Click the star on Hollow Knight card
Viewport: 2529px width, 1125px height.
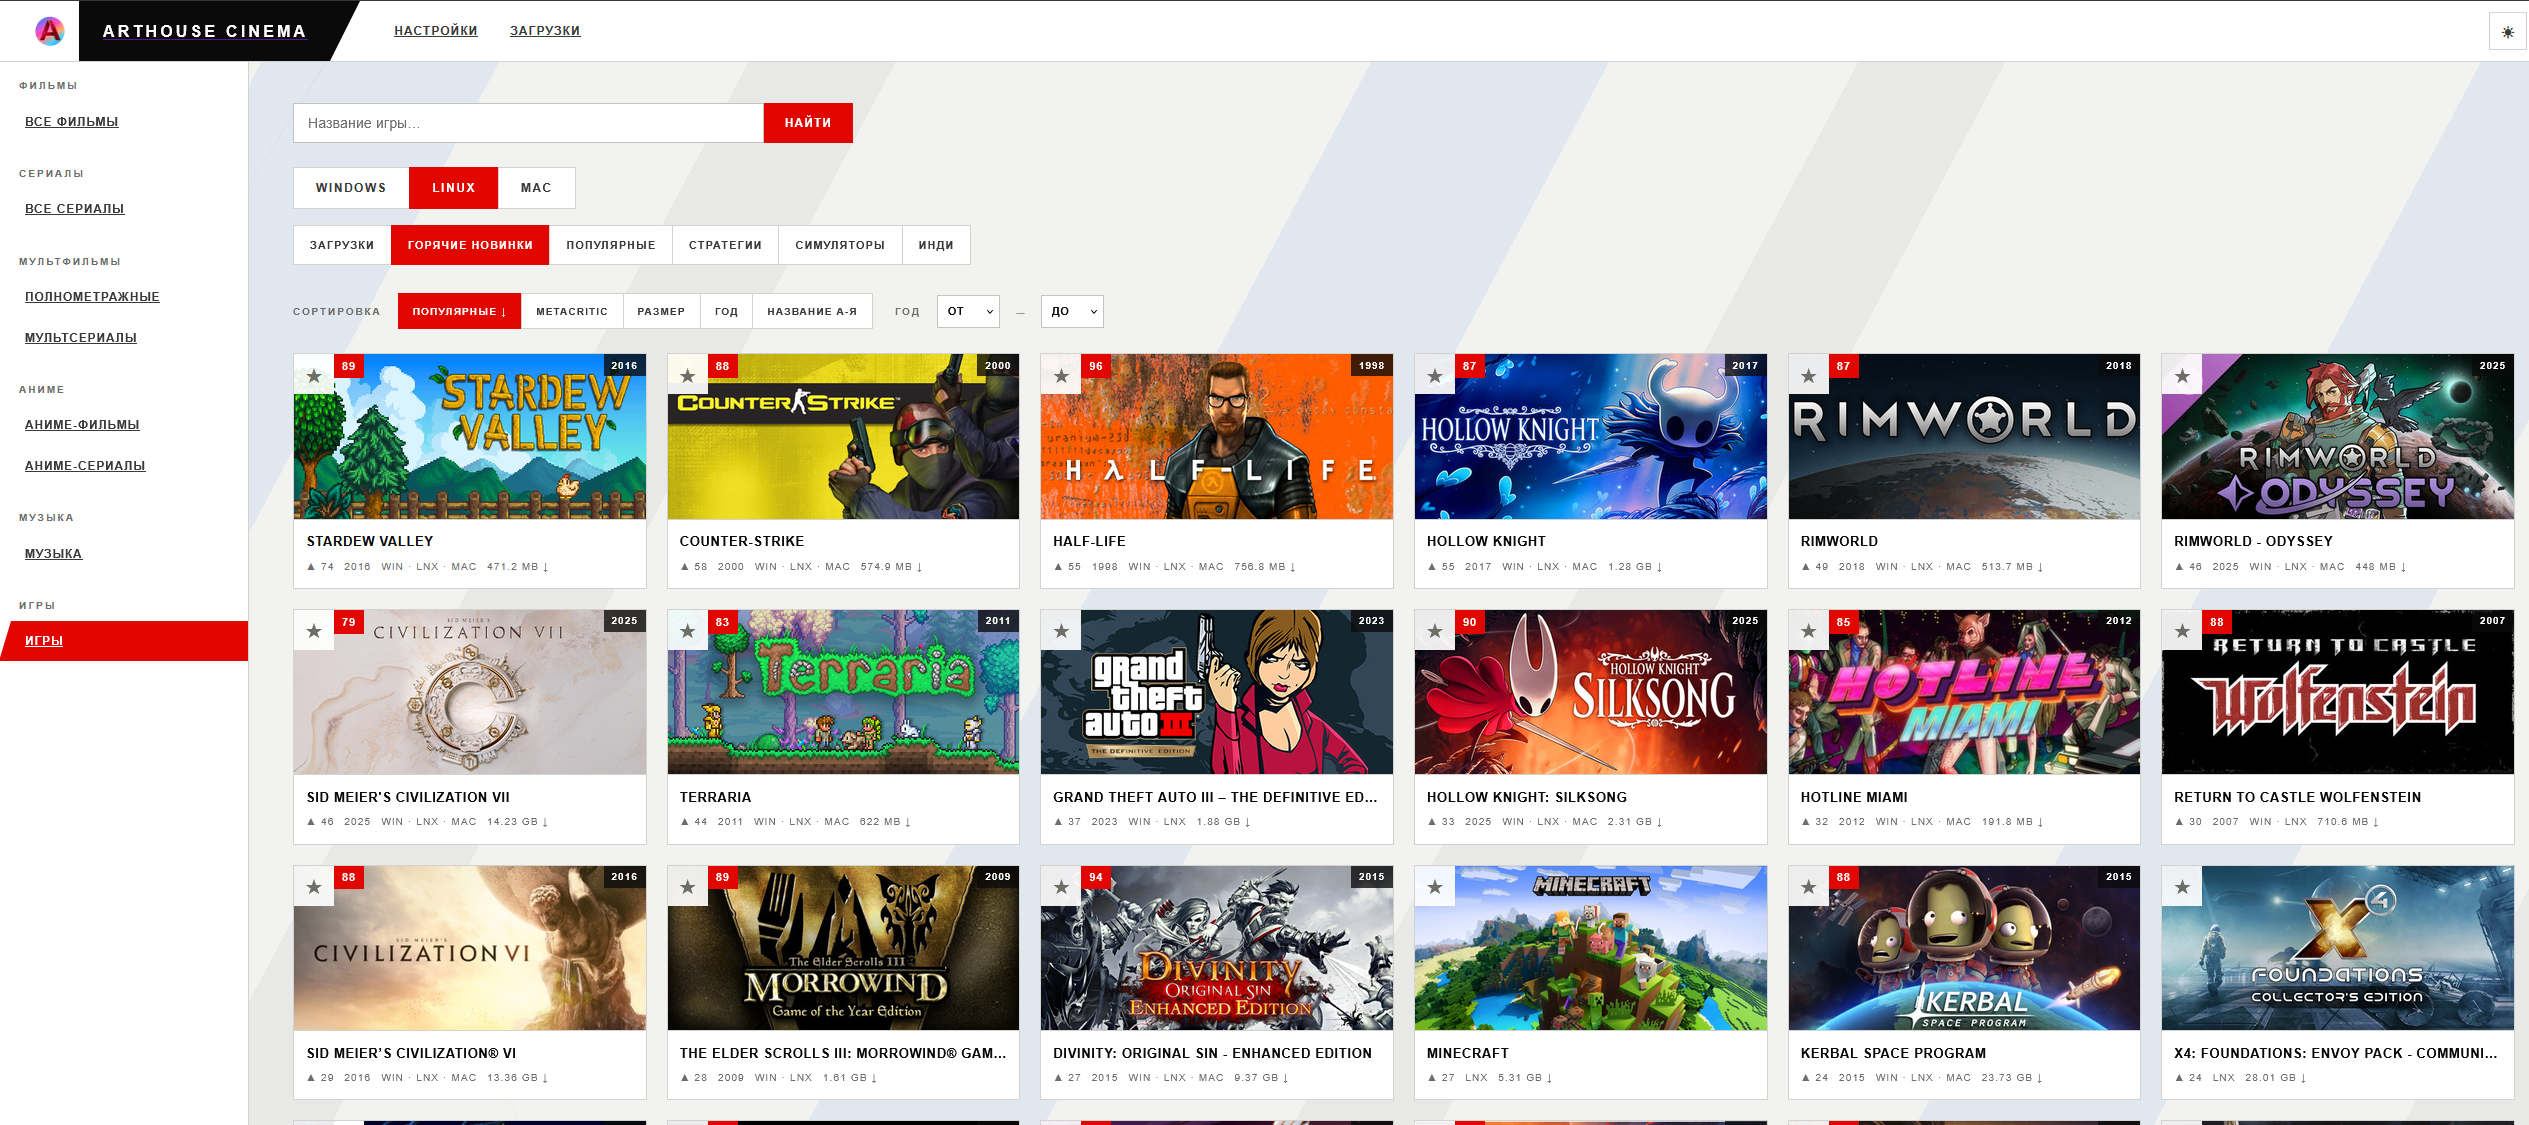1435,376
